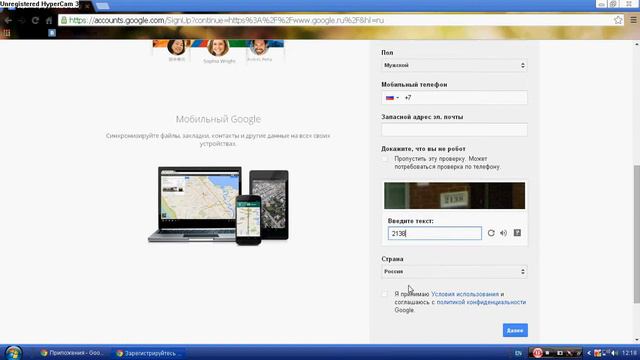Image resolution: width=640 pixels, height=360 pixels.
Task: Open the gender dropdown showing Мужской
Action: click(454, 65)
